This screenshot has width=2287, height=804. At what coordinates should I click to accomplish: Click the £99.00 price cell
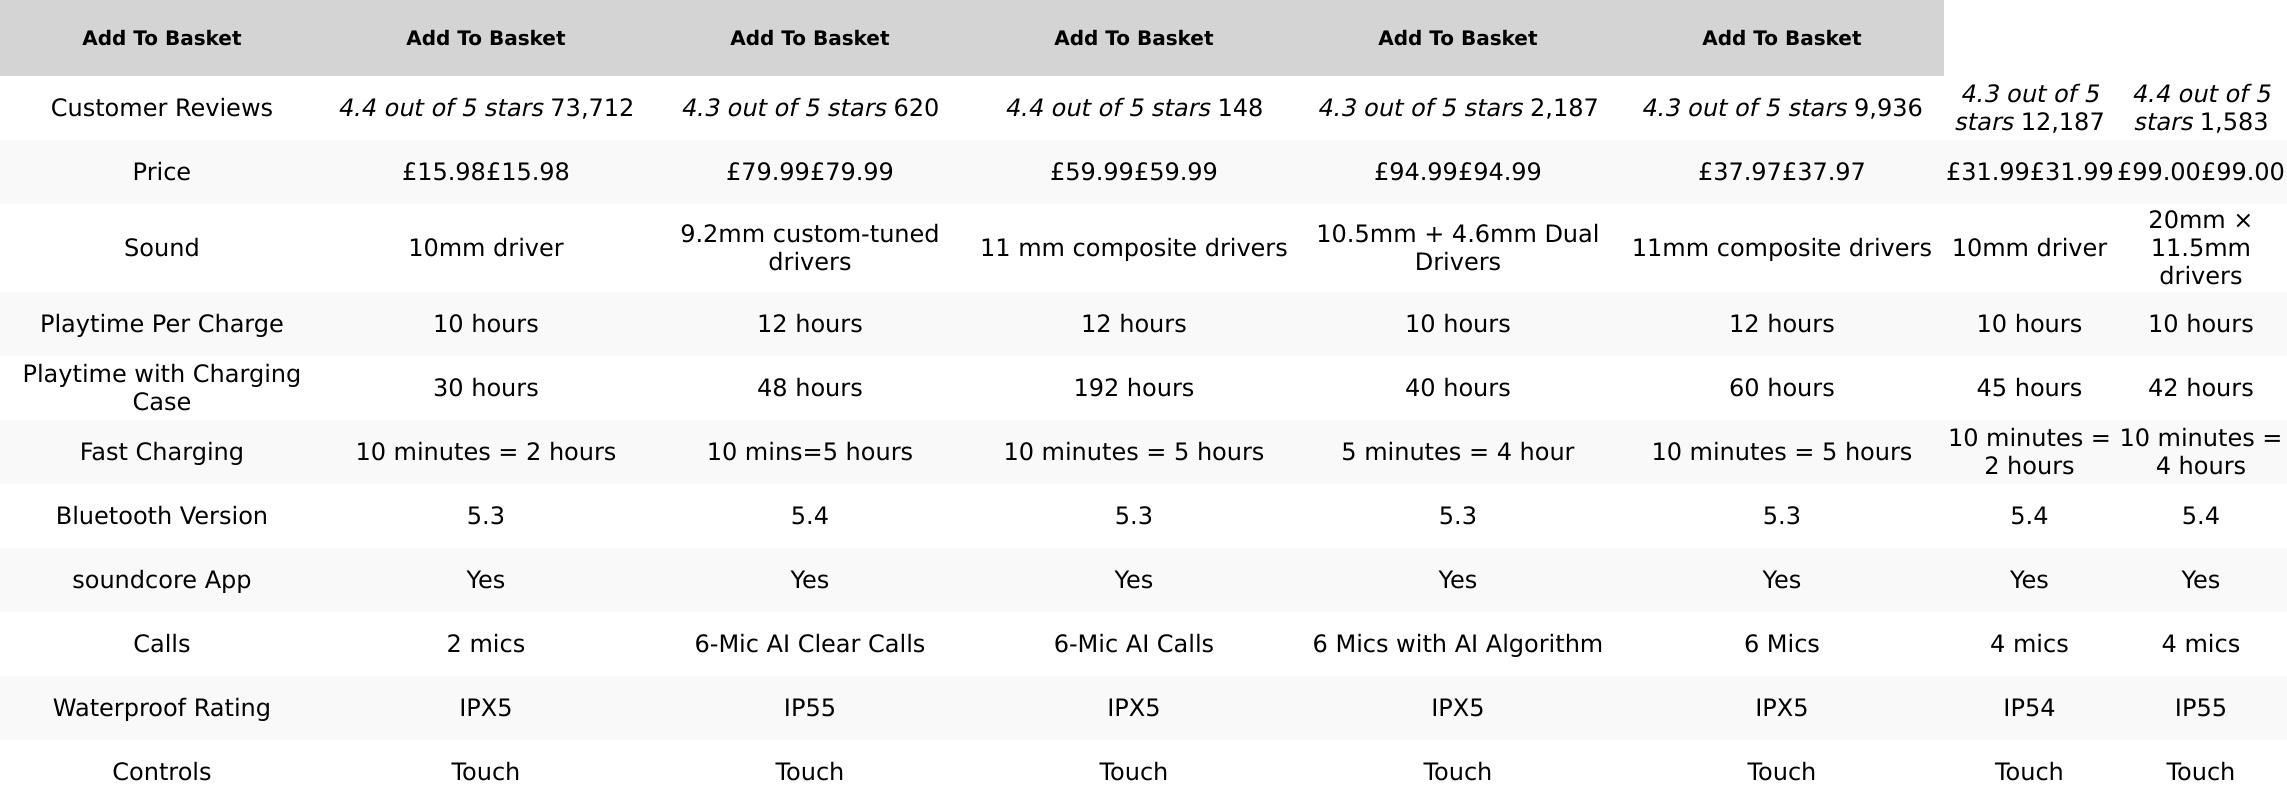pyautogui.click(x=2200, y=172)
